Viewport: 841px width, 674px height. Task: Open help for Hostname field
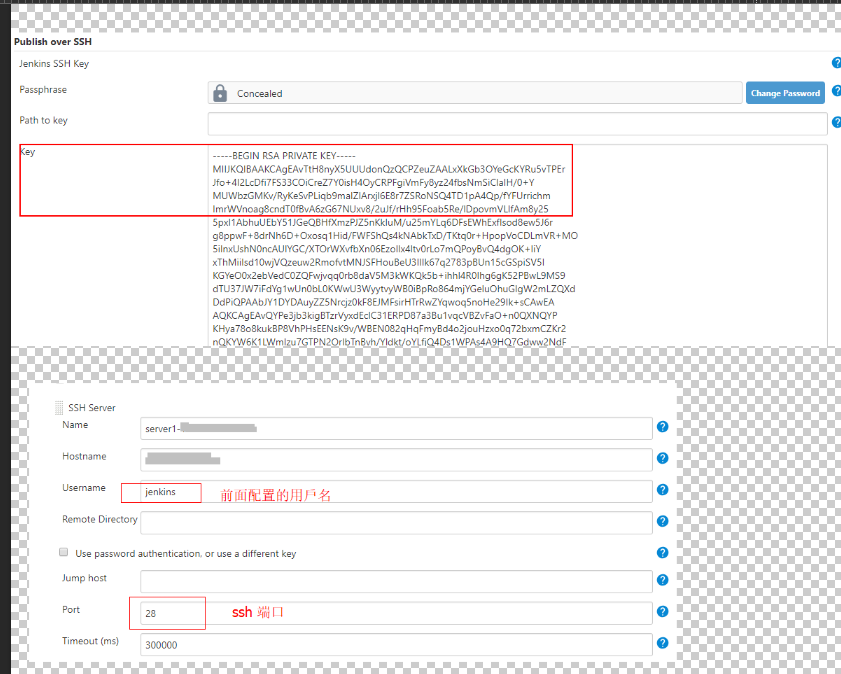coord(662,458)
